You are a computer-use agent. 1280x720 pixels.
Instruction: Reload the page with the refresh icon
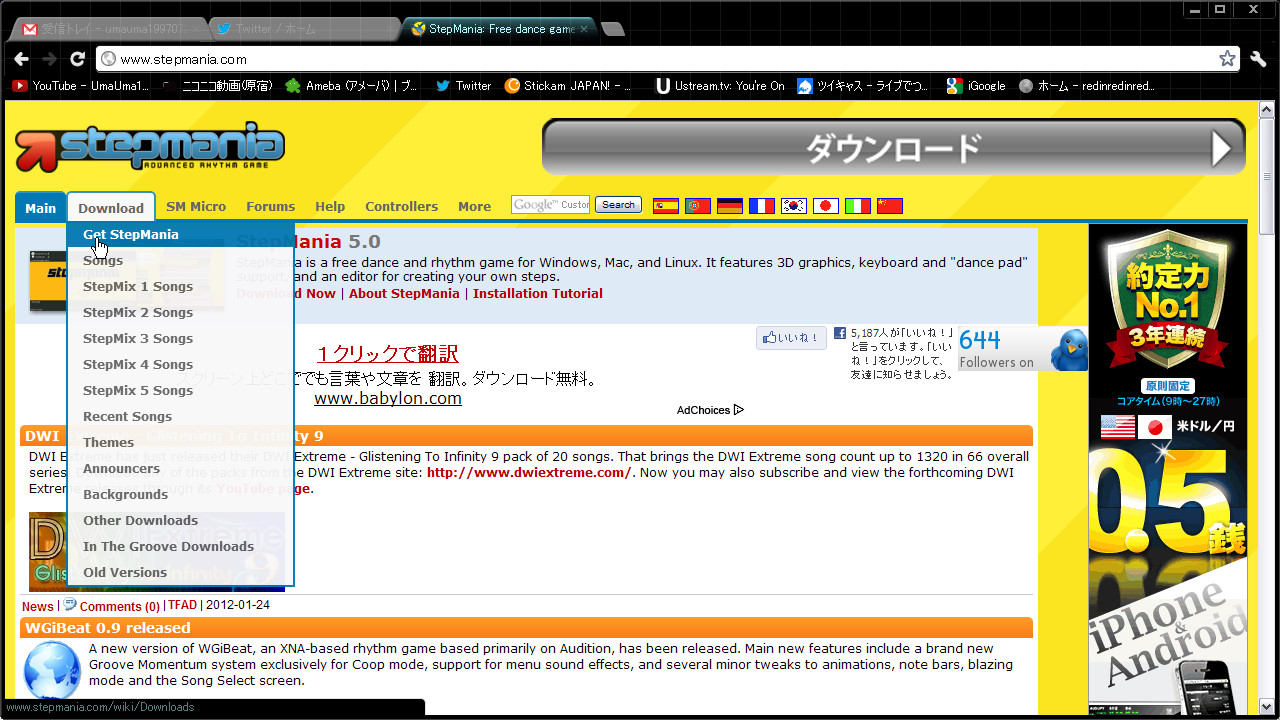77,59
